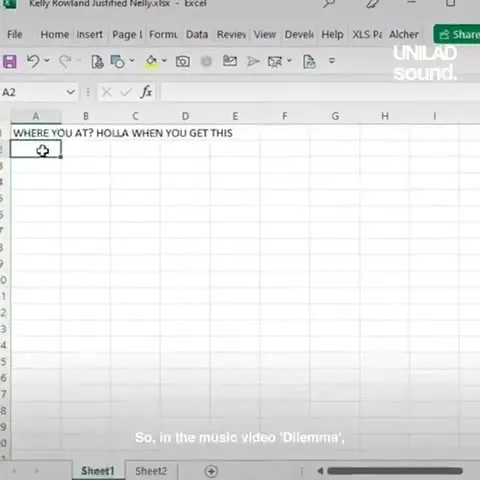This screenshot has height=480, width=480.
Task: Switch to the Sheet2 tab
Action: tap(151, 471)
